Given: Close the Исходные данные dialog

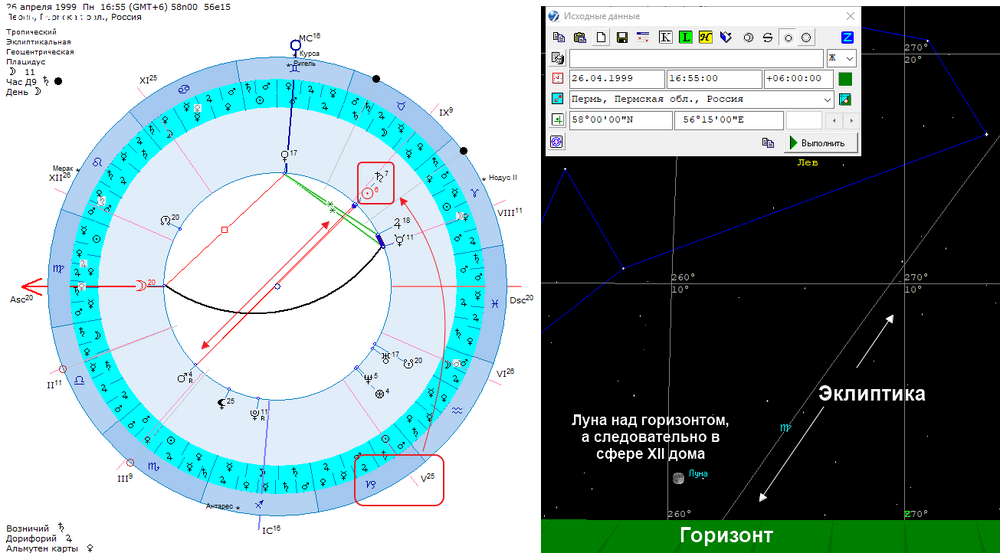Looking at the screenshot, I should pyautogui.click(x=850, y=16).
